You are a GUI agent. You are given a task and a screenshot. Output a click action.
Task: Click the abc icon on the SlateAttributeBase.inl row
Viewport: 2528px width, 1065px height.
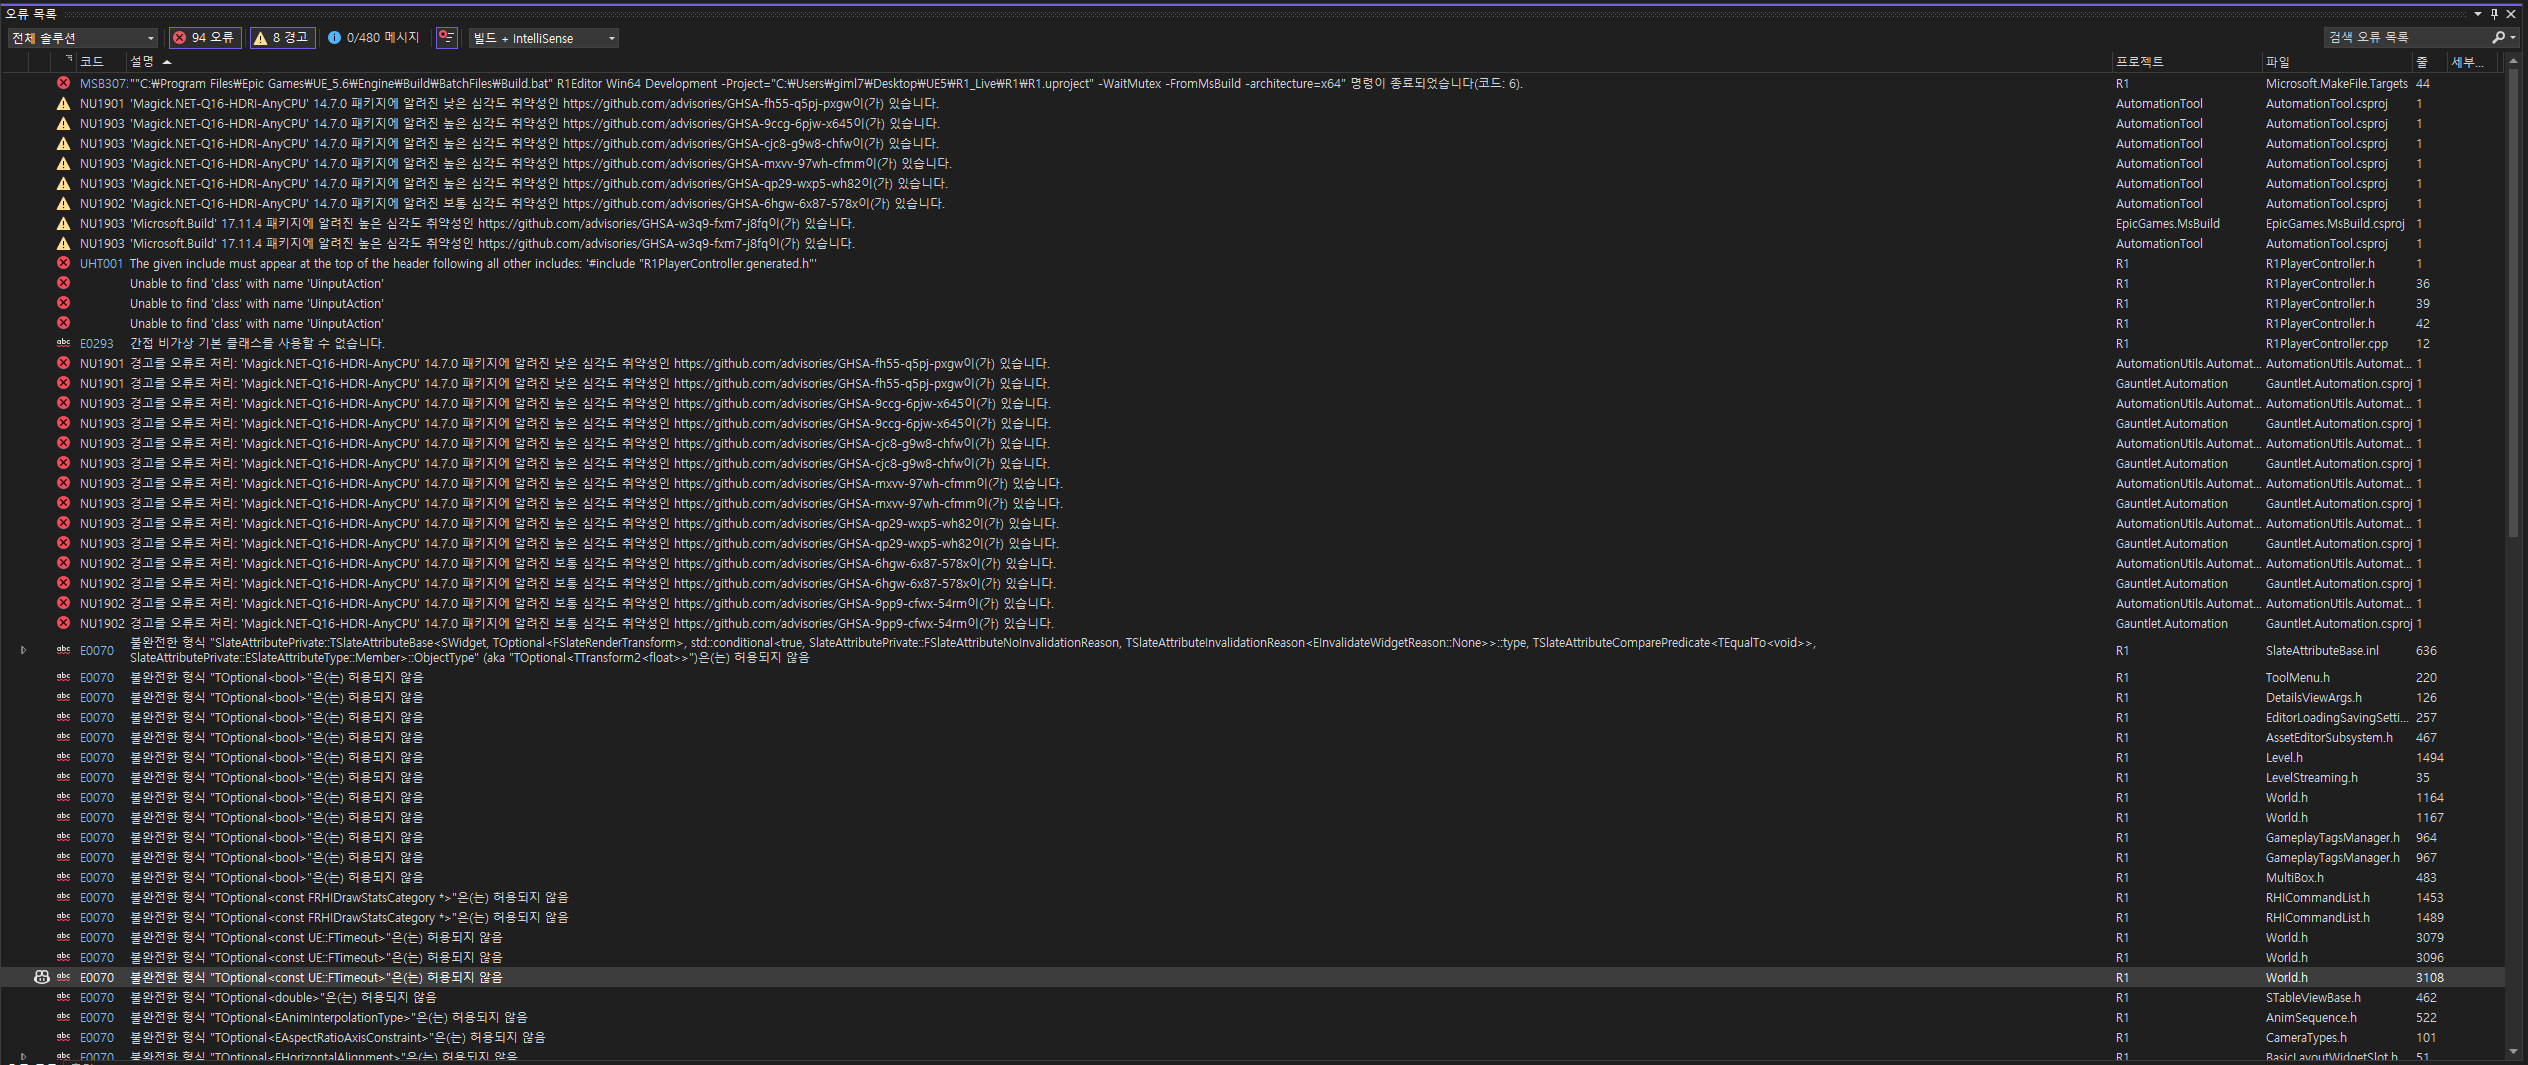click(x=63, y=650)
